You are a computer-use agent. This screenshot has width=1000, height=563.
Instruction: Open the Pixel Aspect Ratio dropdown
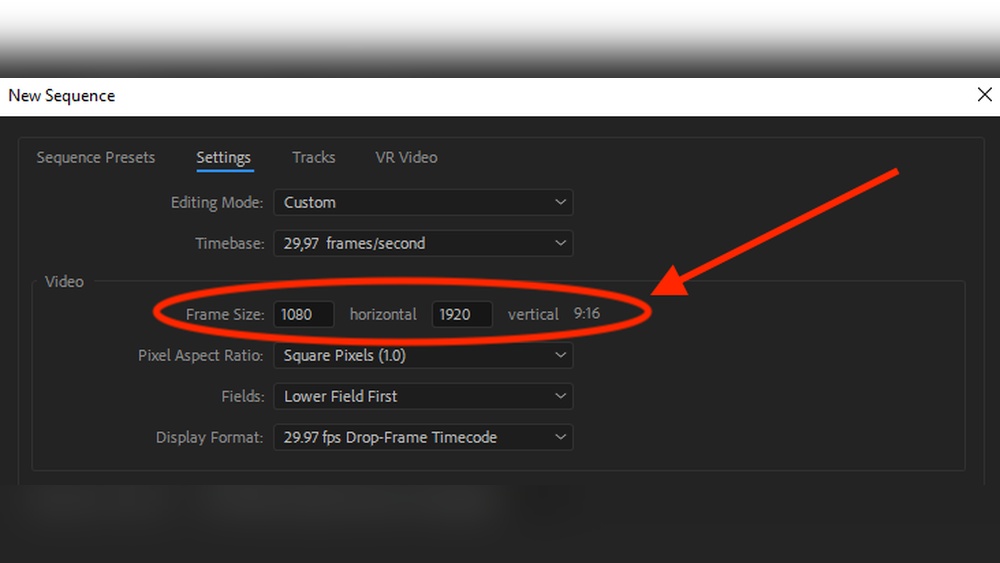(x=423, y=355)
